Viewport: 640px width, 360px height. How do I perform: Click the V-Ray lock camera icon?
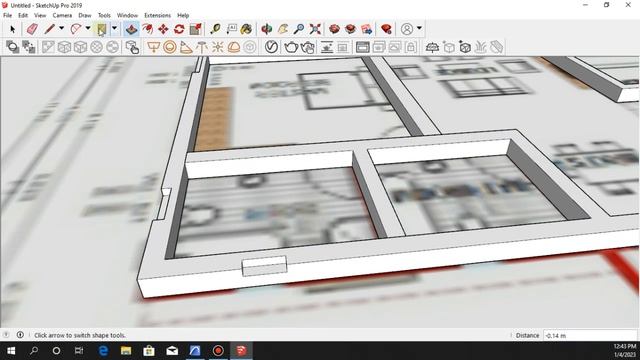coord(411,47)
